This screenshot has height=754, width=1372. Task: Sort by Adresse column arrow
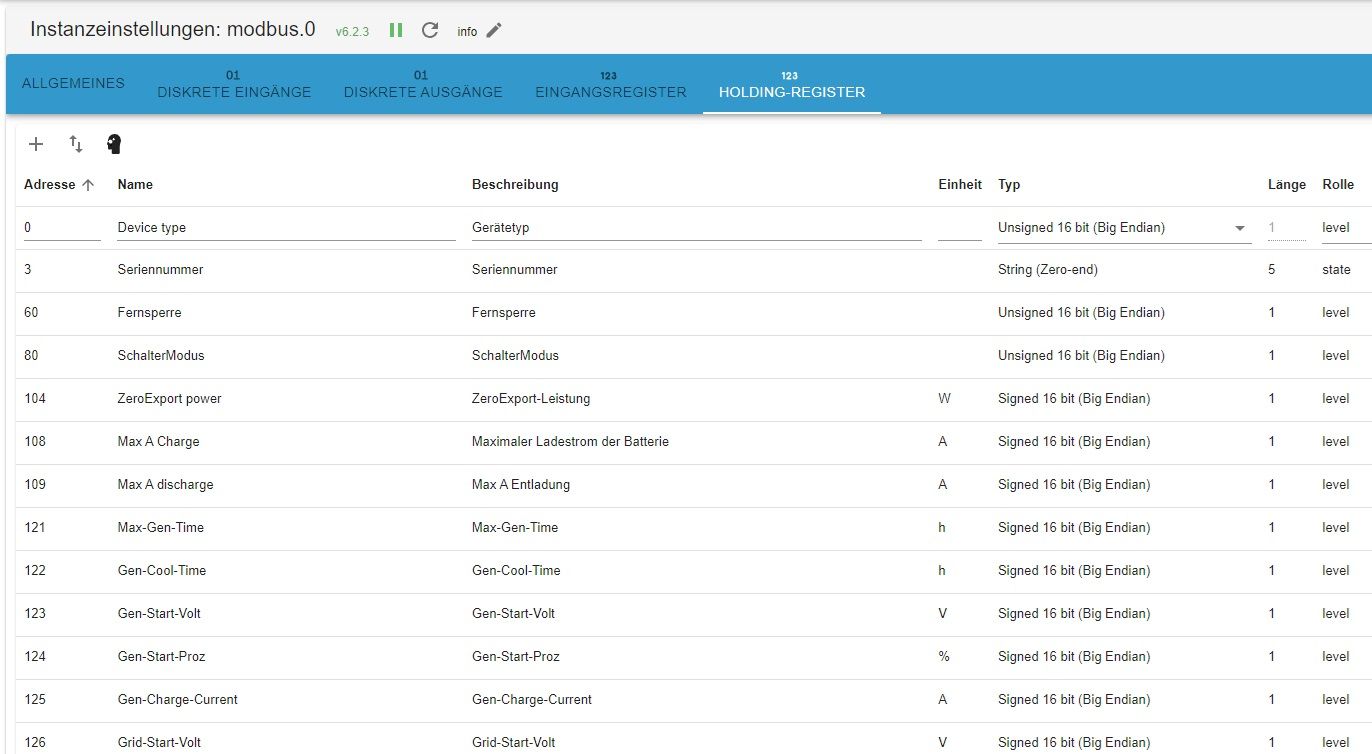[x=88, y=185]
